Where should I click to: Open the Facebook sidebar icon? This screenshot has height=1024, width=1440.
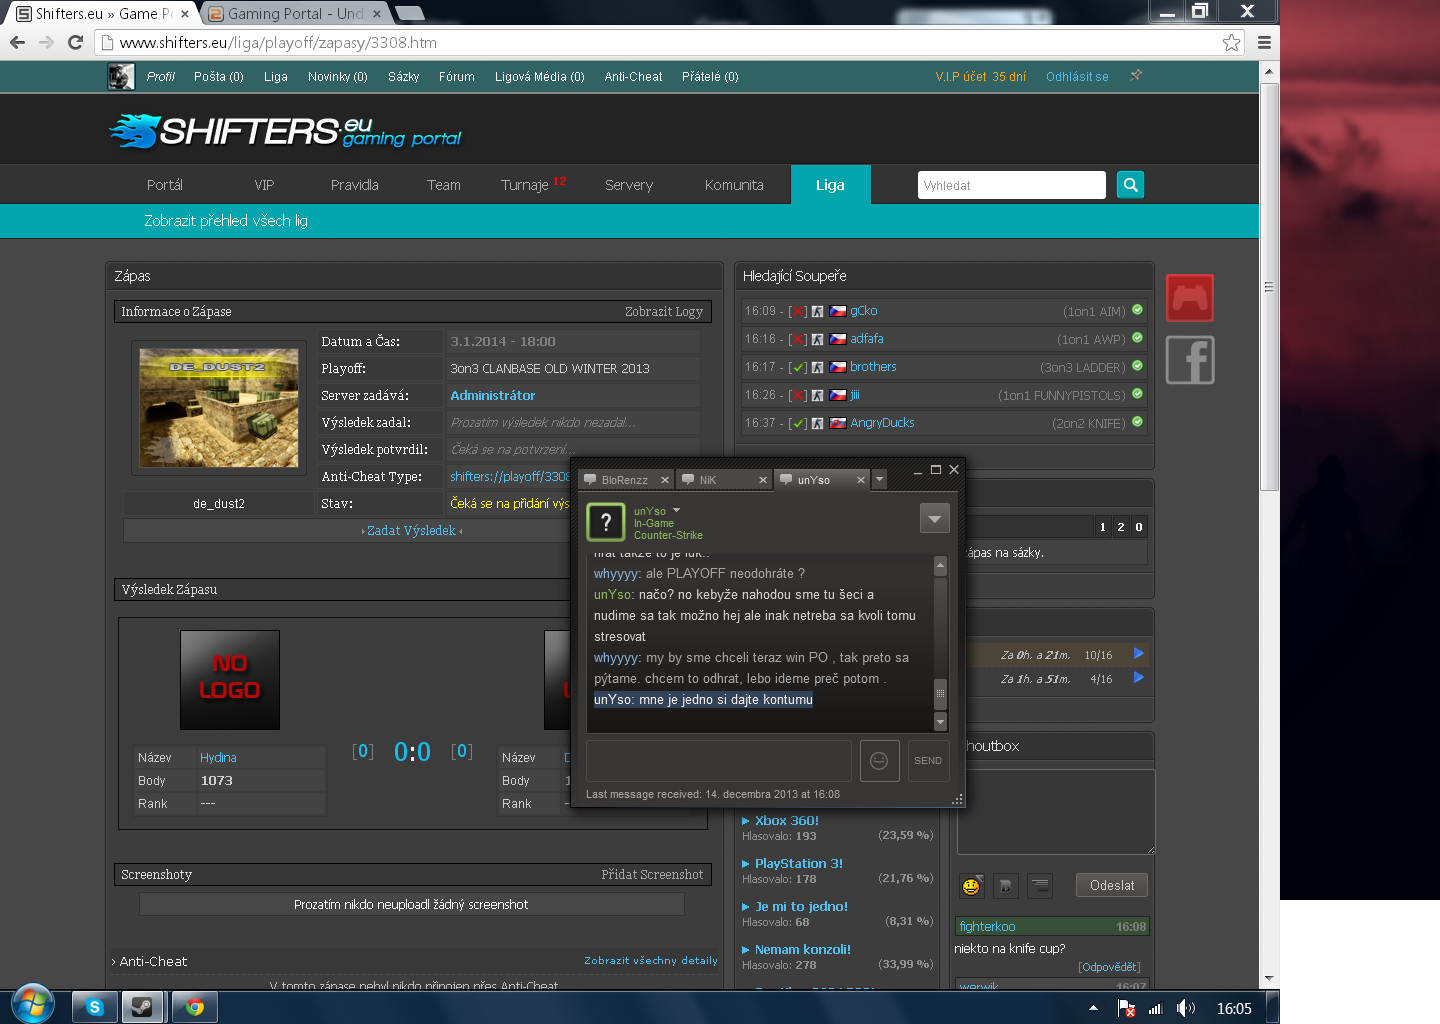(1190, 360)
